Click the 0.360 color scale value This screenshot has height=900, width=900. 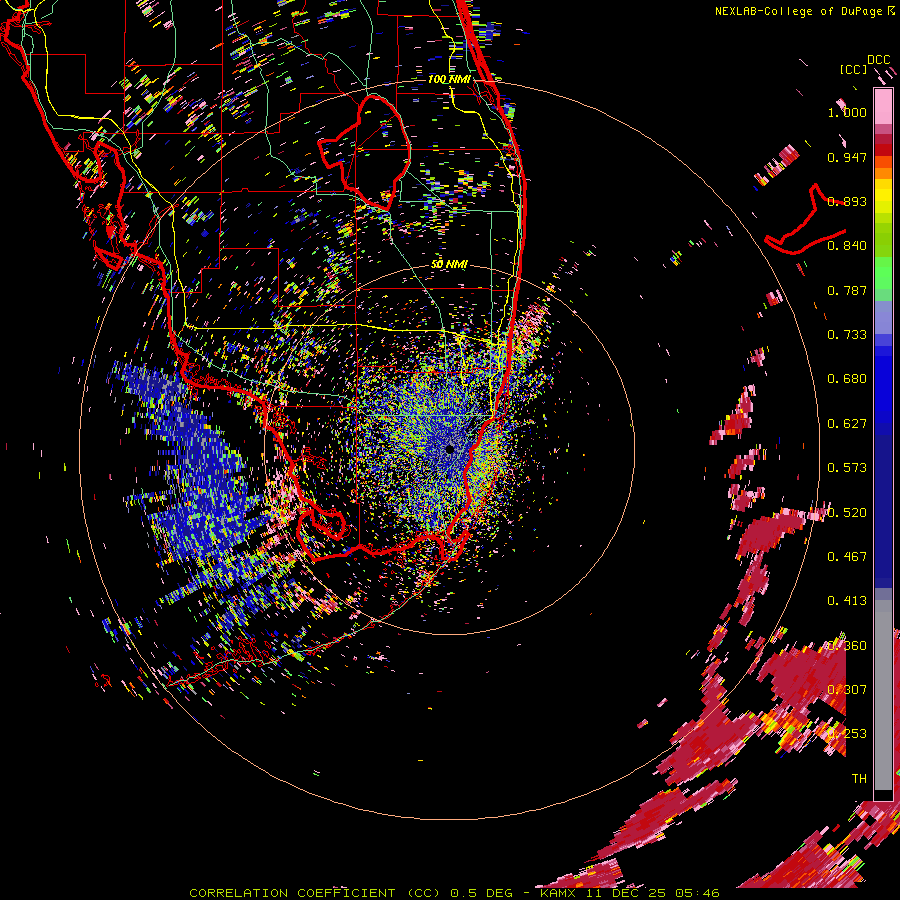tap(847, 646)
